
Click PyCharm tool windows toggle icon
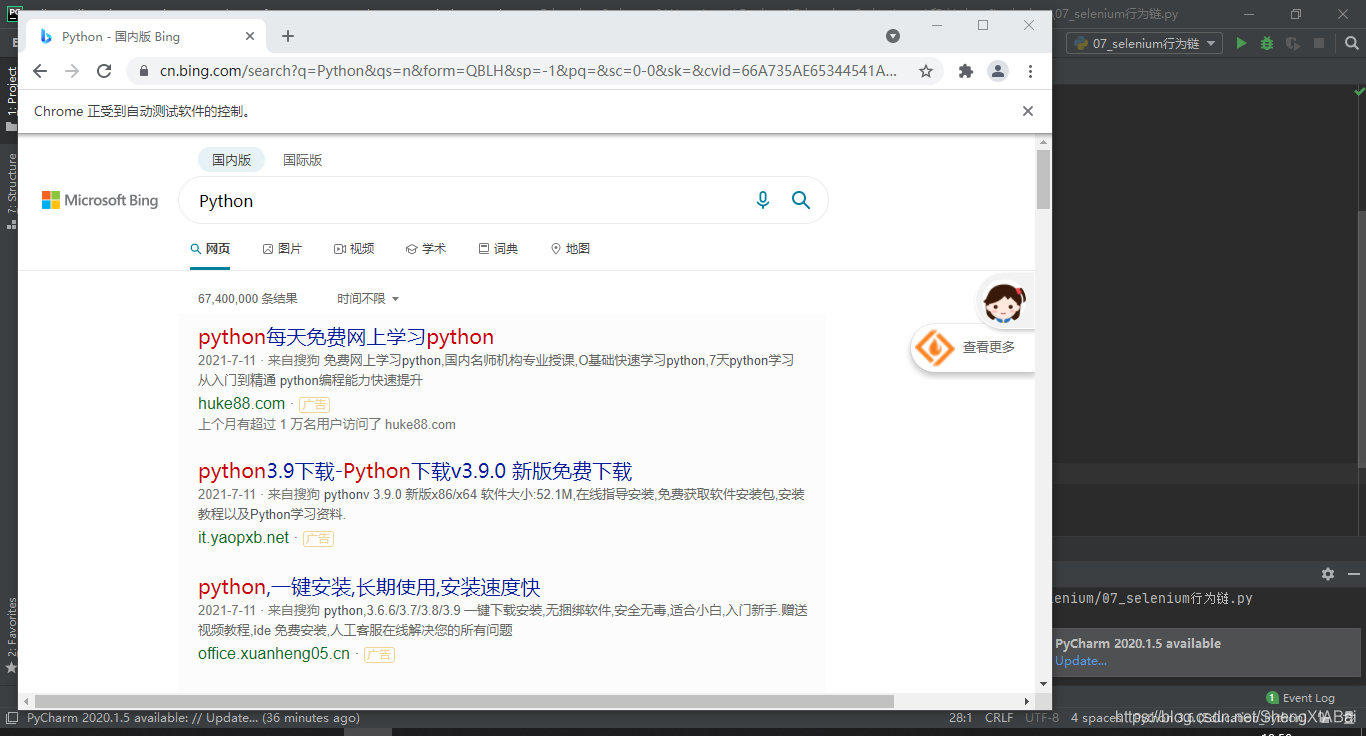(11, 718)
